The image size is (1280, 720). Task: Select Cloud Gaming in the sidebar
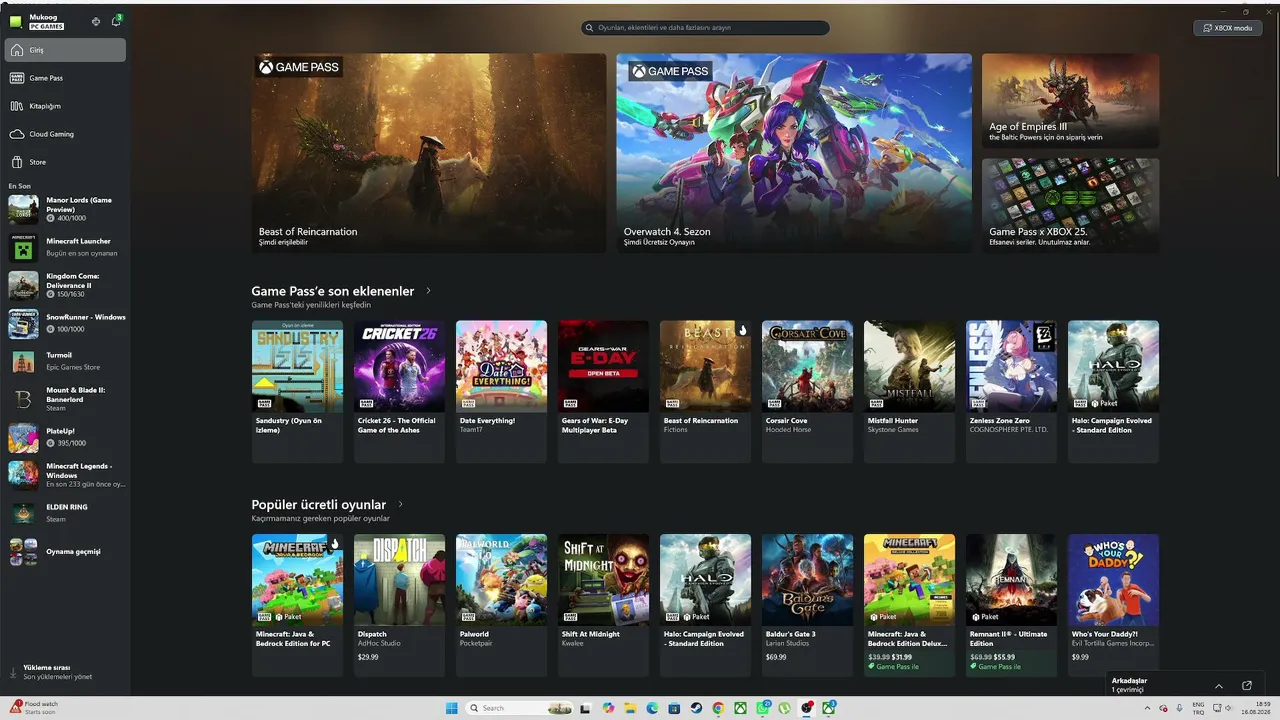point(65,134)
